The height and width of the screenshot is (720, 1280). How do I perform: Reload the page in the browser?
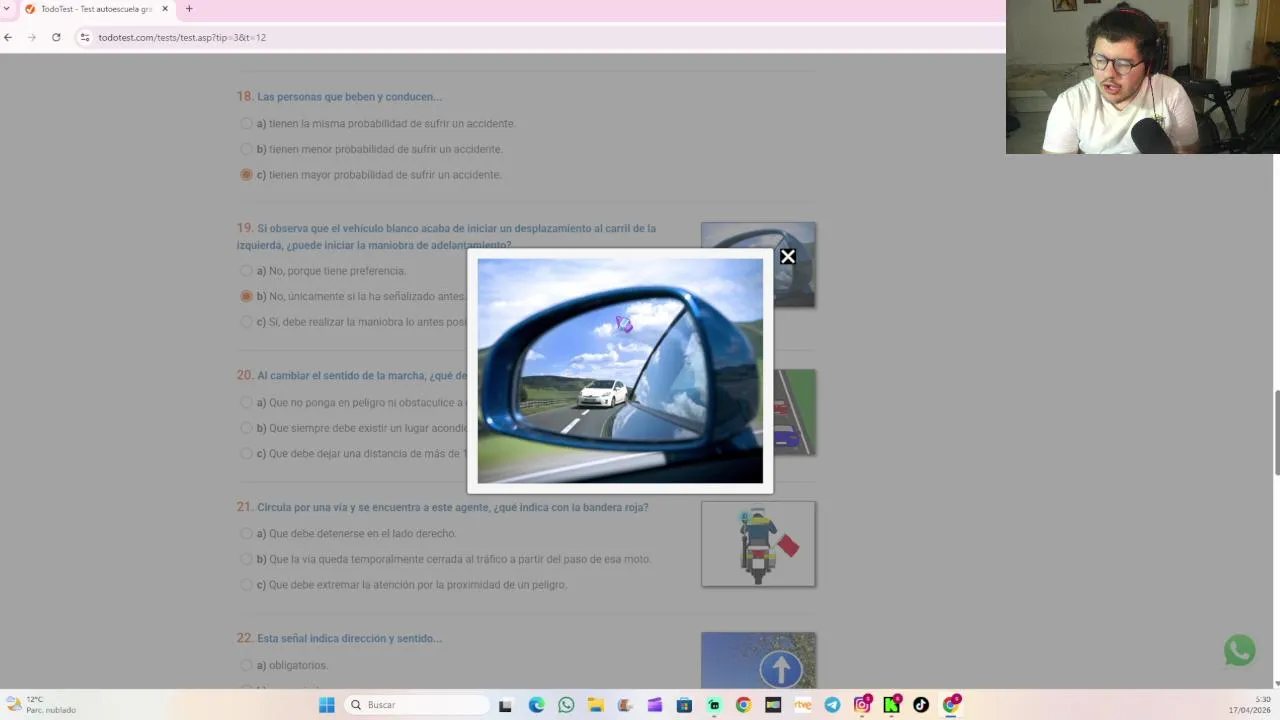[x=56, y=37]
